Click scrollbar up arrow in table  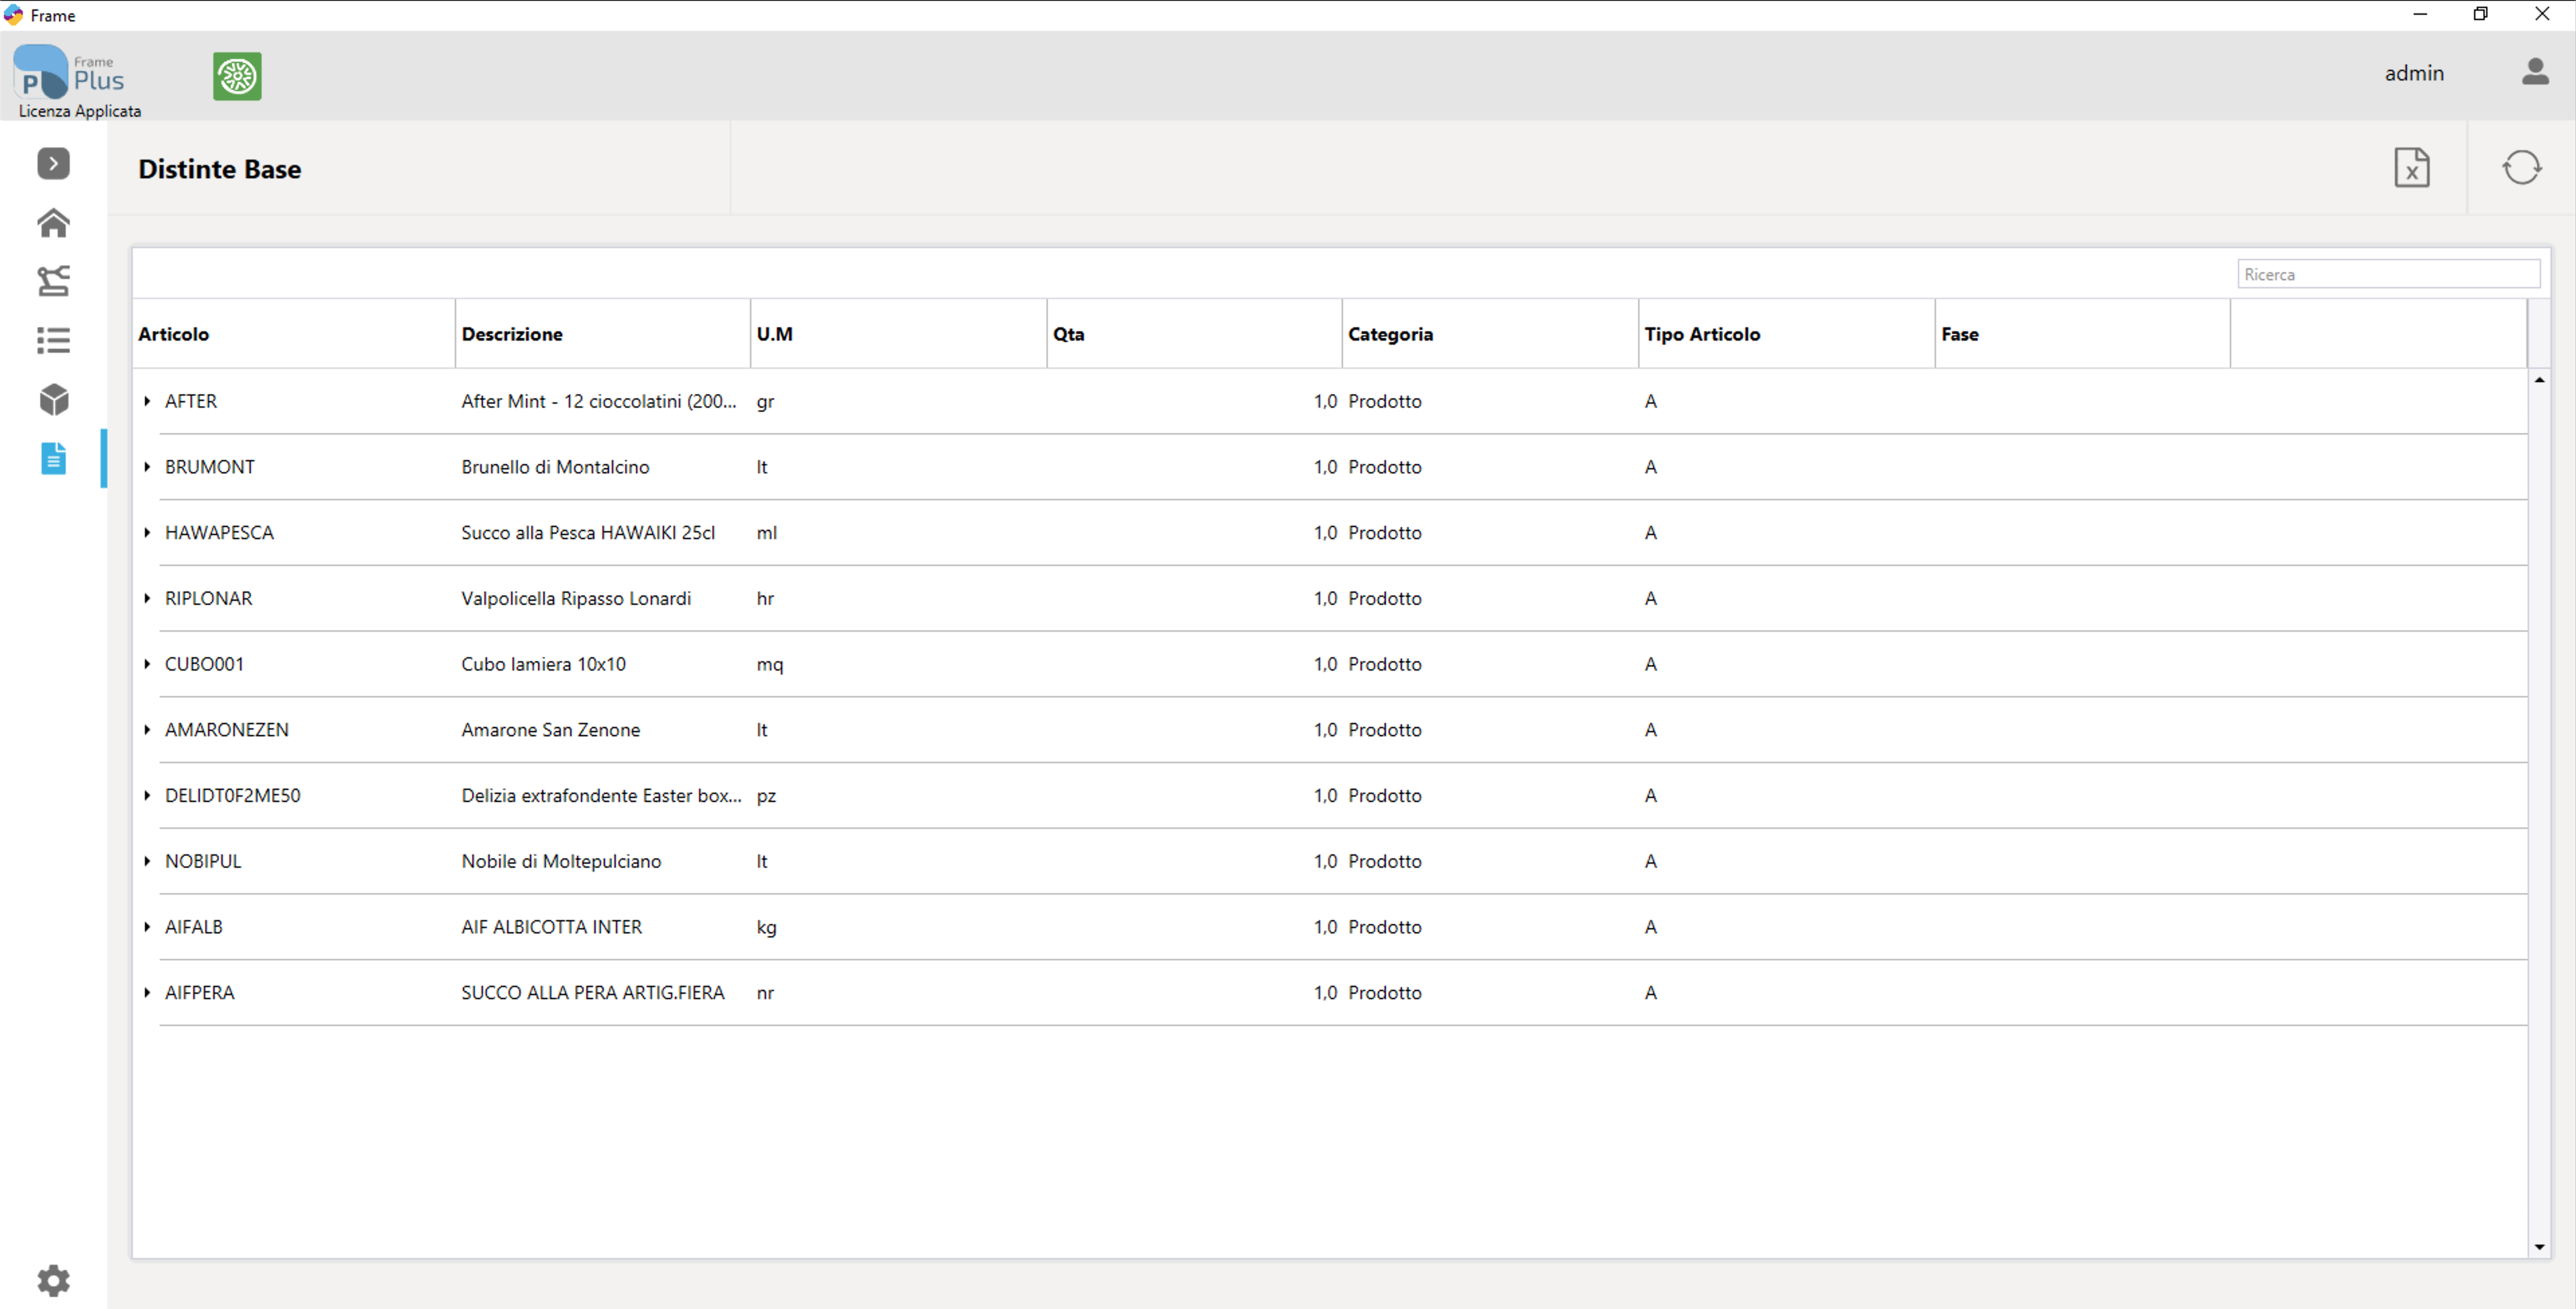click(x=2539, y=380)
